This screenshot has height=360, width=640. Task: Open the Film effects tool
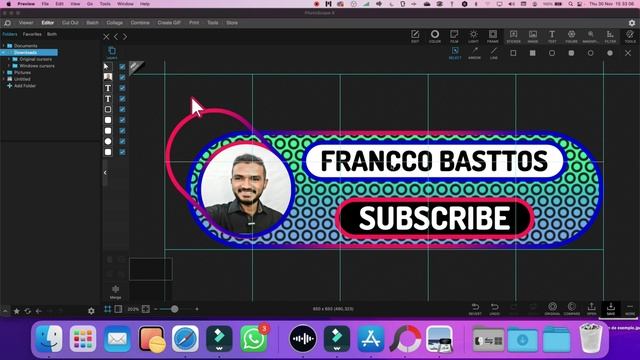point(454,36)
